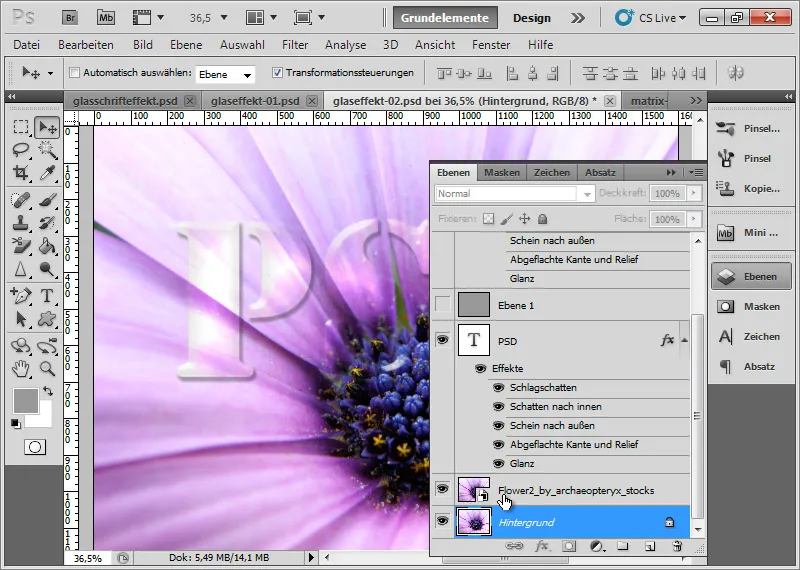Hide the PSD text layer
Screen dimensions: 800x570
pyautogui.click(x=442, y=339)
